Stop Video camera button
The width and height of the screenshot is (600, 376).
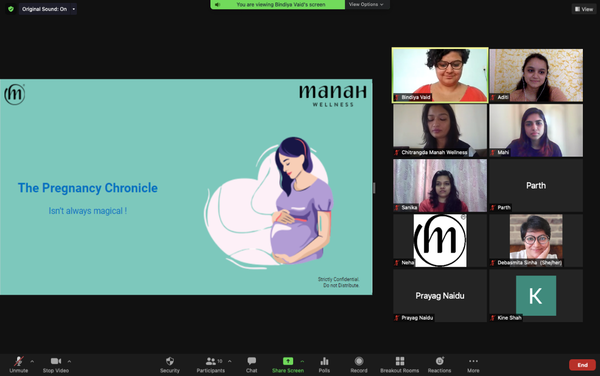[56, 365]
